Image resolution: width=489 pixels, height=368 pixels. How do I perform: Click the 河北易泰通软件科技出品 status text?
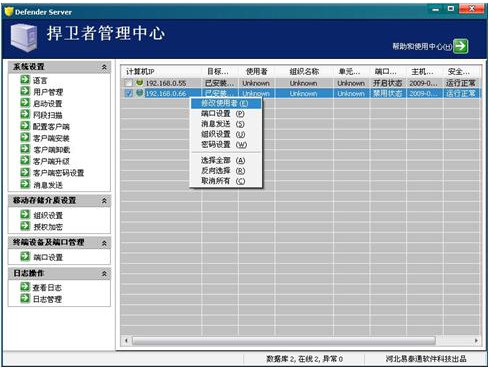point(426,359)
